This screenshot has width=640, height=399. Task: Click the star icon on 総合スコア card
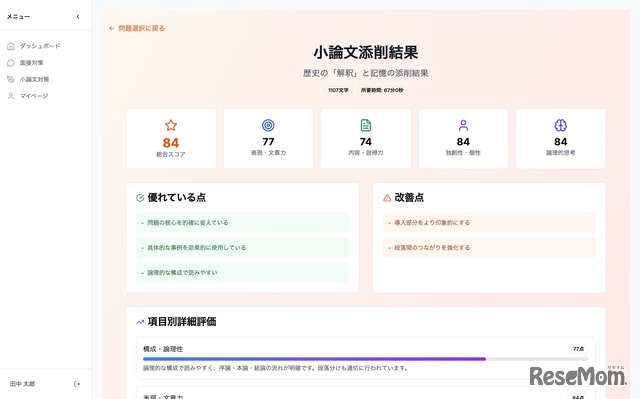[x=171, y=125]
